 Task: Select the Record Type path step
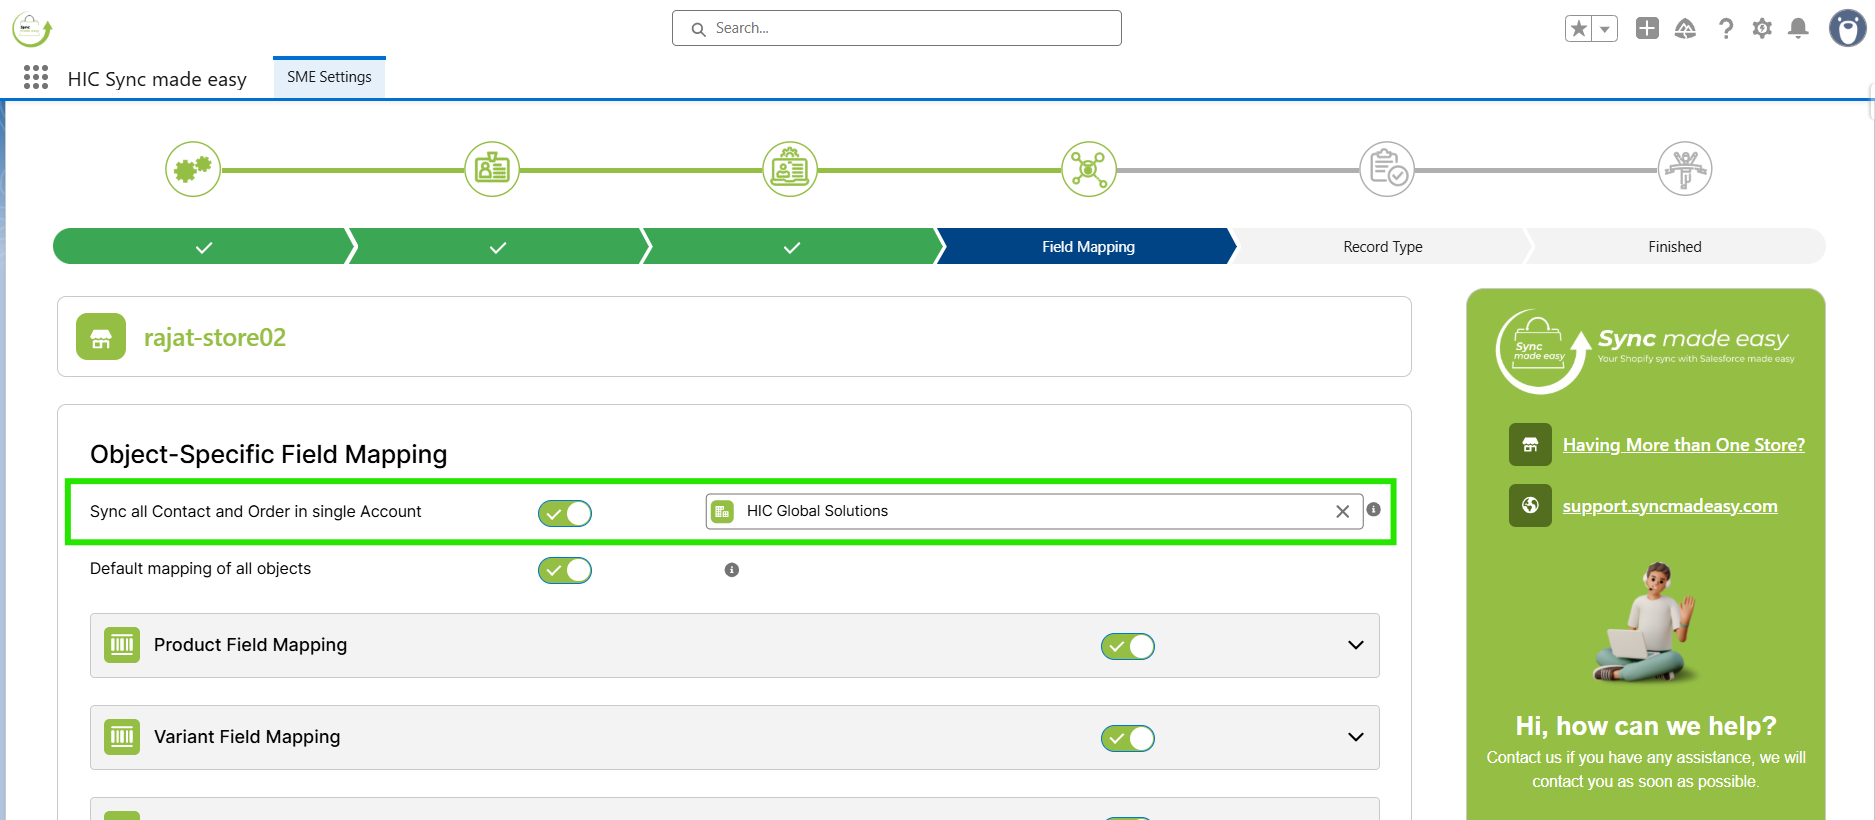(1383, 247)
